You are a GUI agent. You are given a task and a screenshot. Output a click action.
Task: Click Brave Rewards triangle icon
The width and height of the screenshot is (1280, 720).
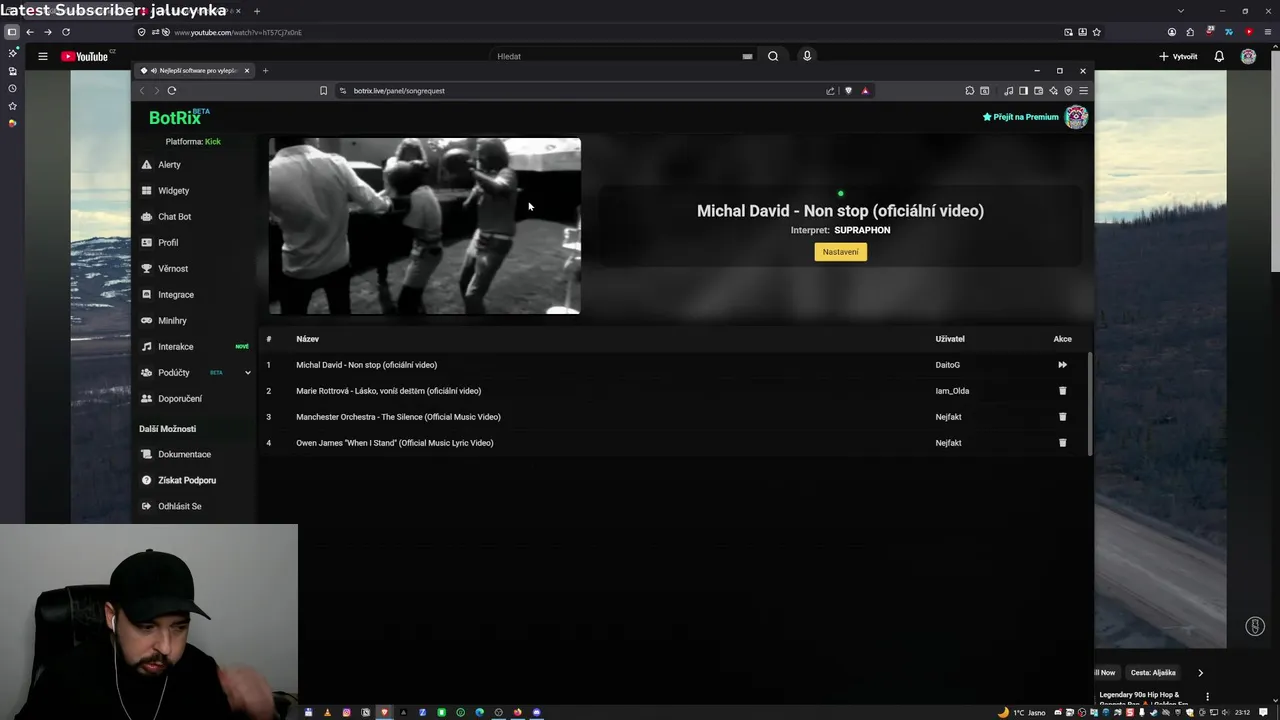pos(865,91)
